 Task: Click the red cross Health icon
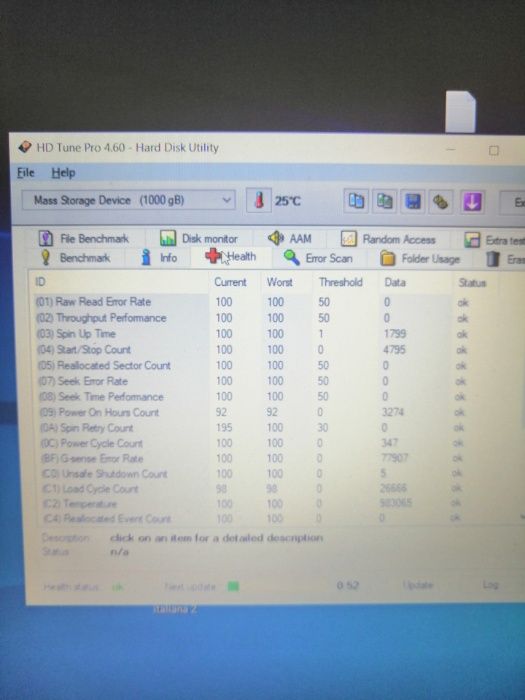click(214, 256)
